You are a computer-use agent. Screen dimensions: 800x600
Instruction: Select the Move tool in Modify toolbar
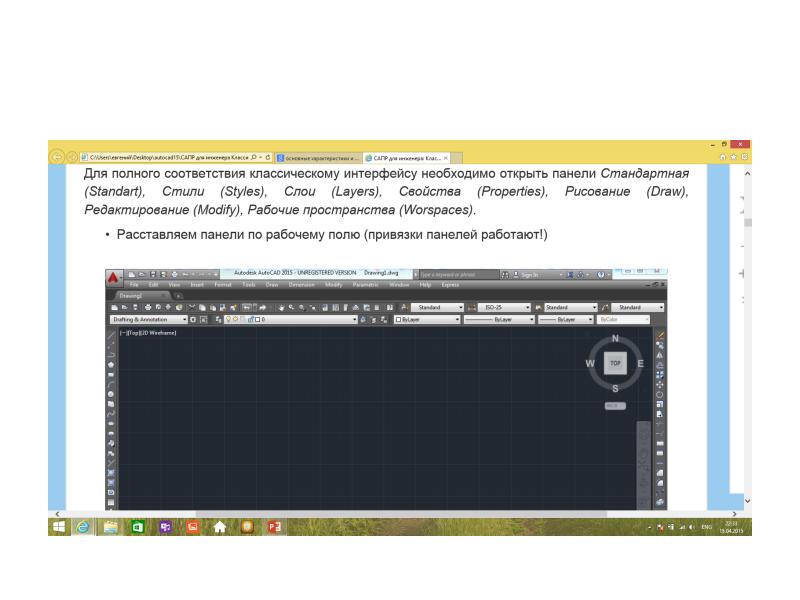point(660,384)
